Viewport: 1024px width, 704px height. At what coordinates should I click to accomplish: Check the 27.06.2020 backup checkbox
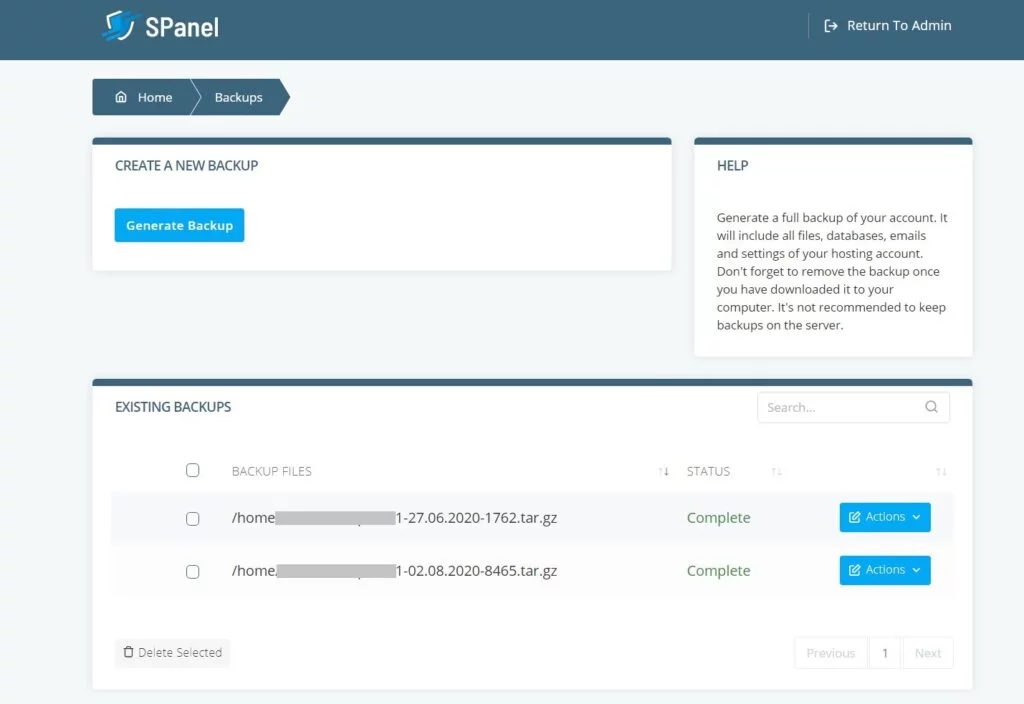pyautogui.click(x=193, y=519)
